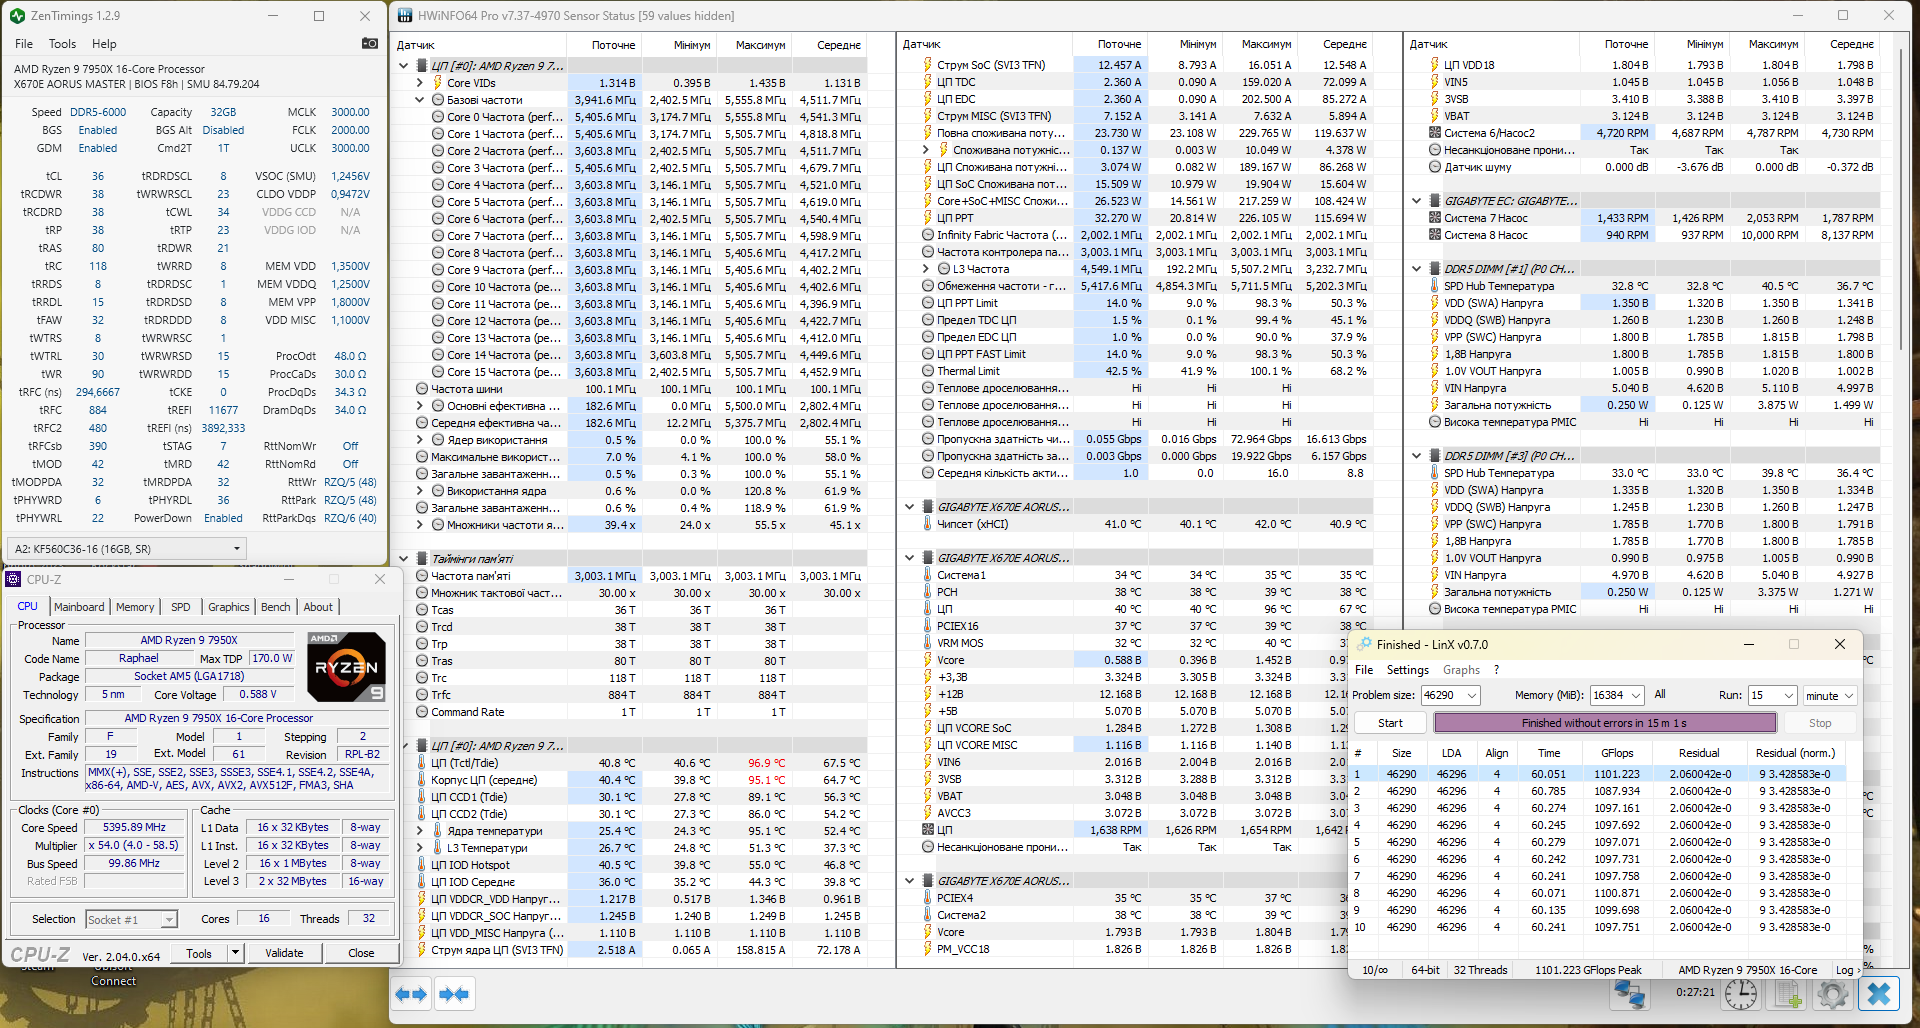Open the Memory (MiB) dropdown in LinX
The width and height of the screenshot is (1920, 1028).
1636,695
